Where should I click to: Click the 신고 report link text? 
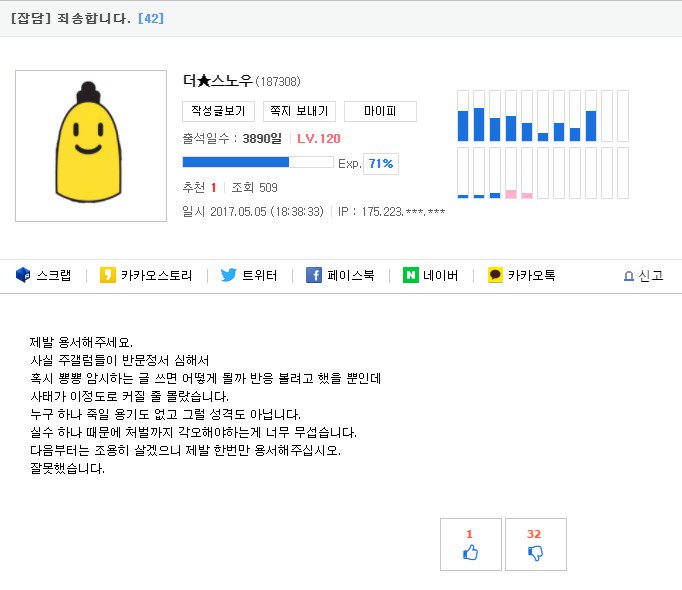click(651, 276)
